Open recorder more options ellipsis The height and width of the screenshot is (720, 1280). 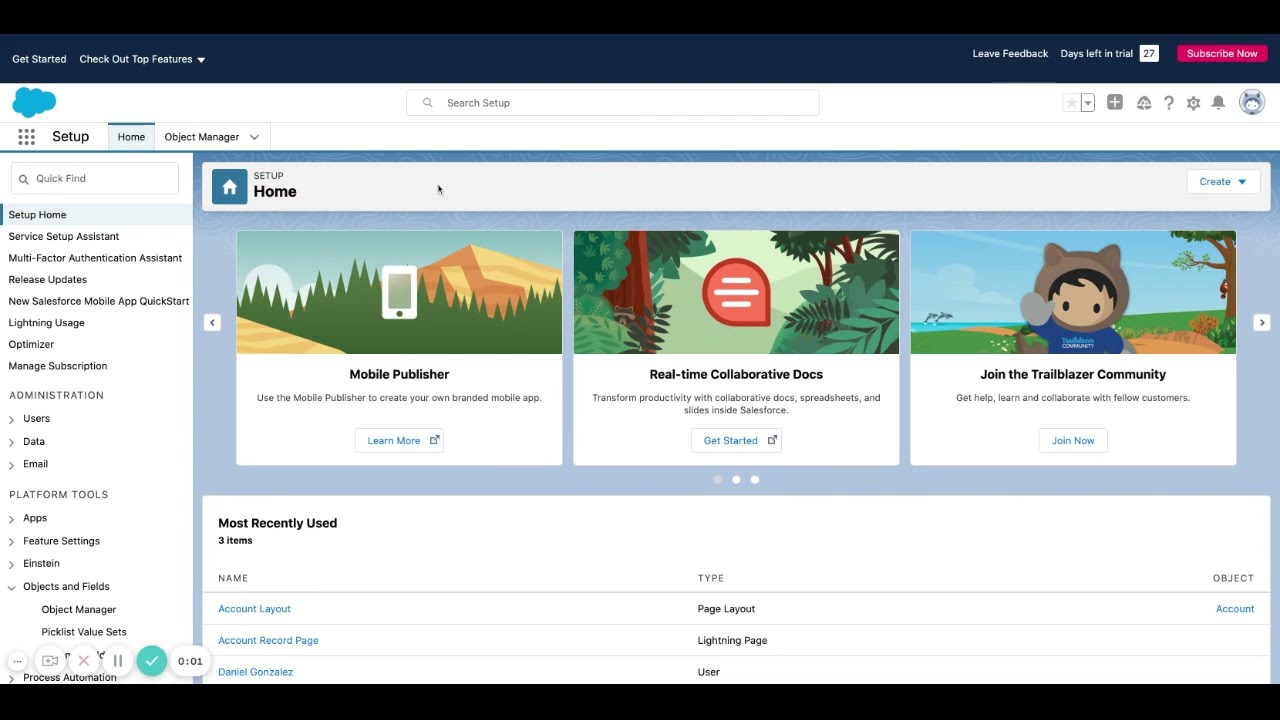click(17, 661)
